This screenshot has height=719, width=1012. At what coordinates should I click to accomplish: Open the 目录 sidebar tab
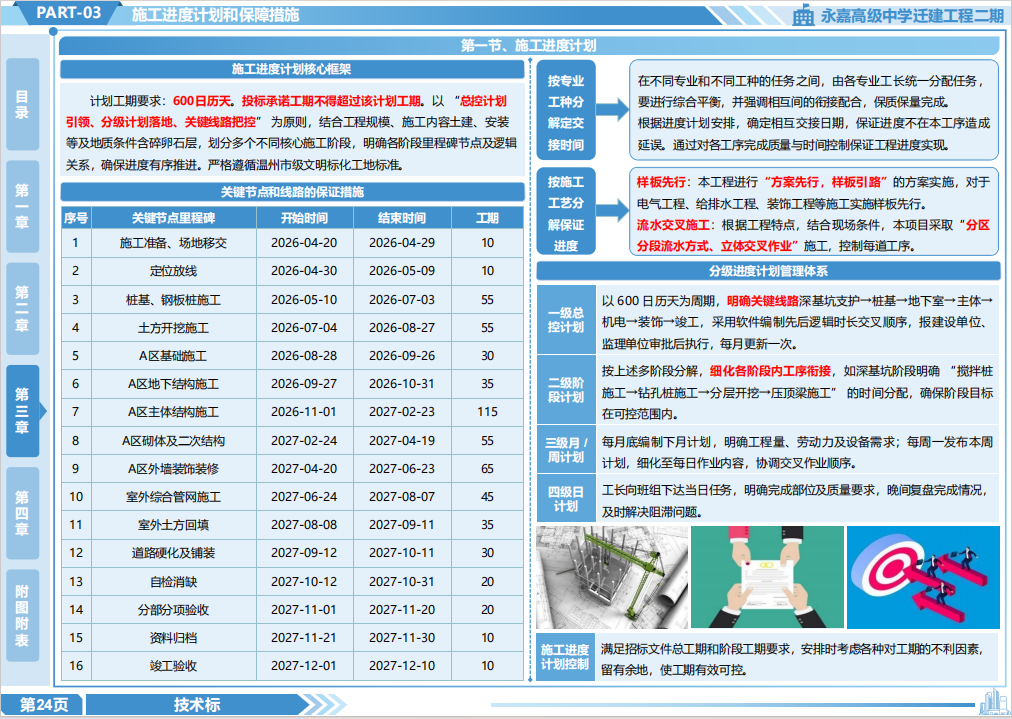23,104
